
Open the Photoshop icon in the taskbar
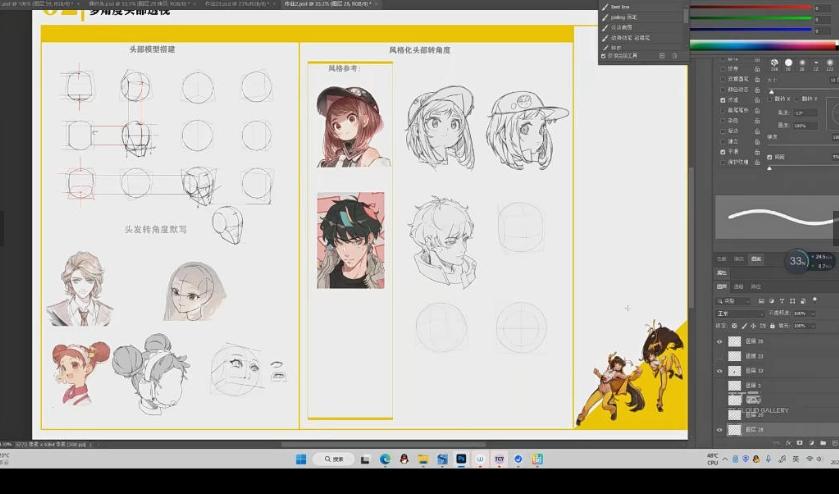click(x=461, y=459)
